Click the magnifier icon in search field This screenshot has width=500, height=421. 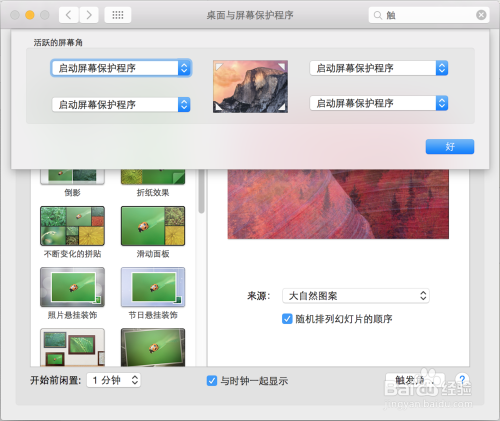[377, 15]
